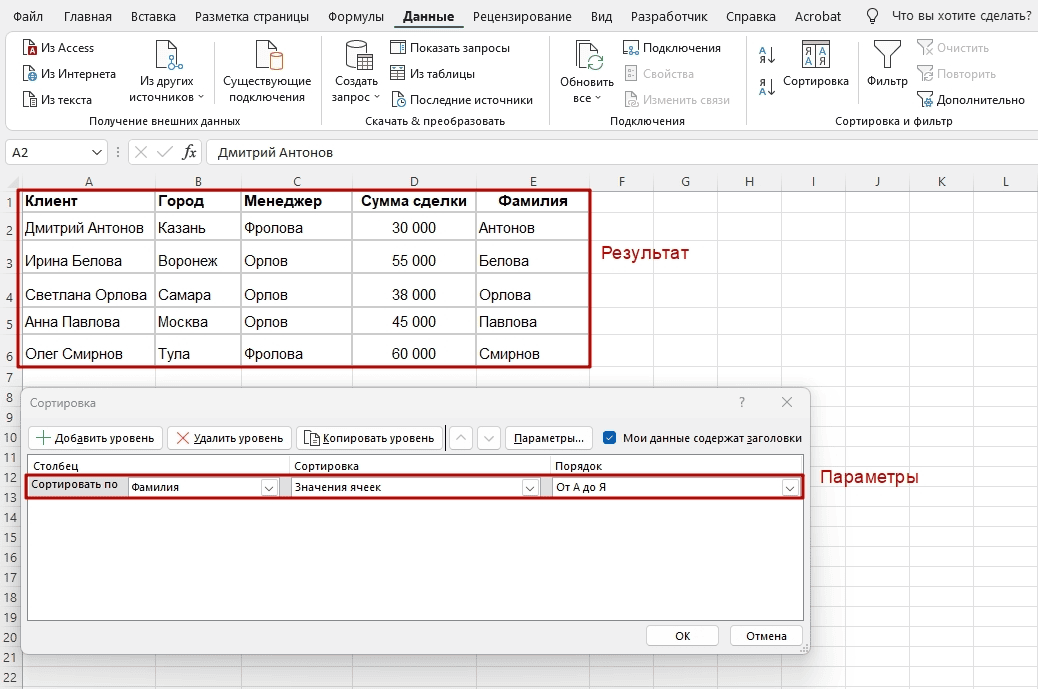Click 'Добавить уровень' button
The image size is (1038, 689).
95,438
